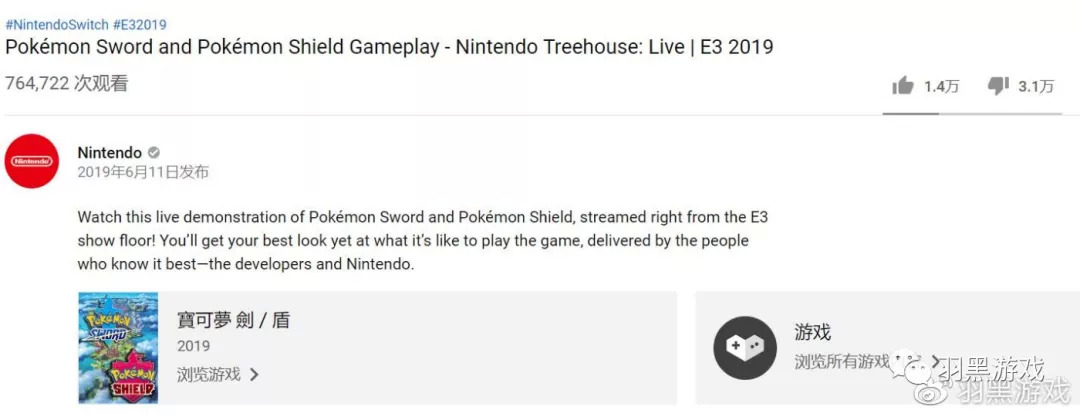The image size is (1080, 417).
Task: Go to the Nintendo channel name
Action: click(x=109, y=153)
